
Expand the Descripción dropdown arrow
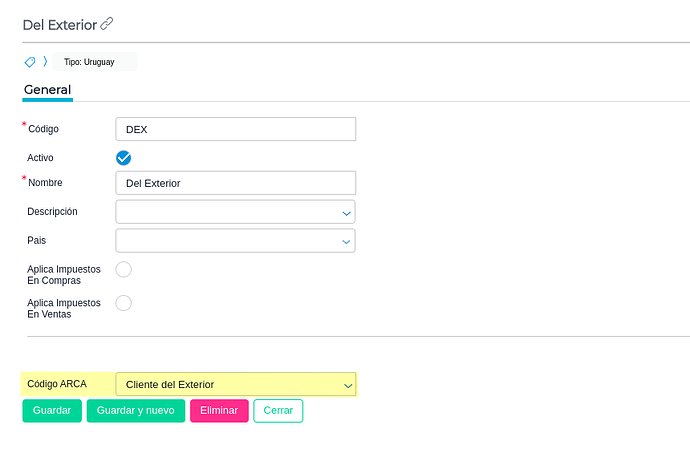tap(346, 213)
